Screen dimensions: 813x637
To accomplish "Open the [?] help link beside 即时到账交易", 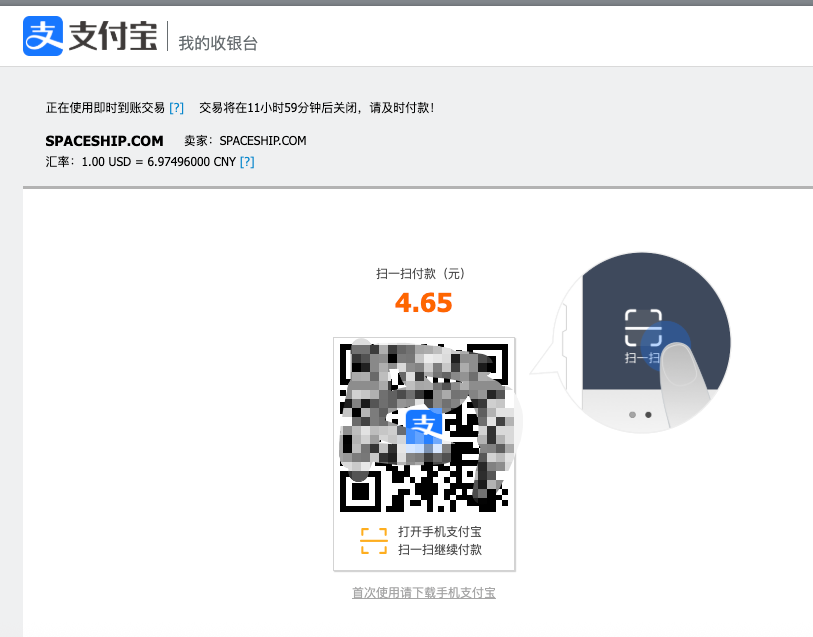I will tap(176, 107).
